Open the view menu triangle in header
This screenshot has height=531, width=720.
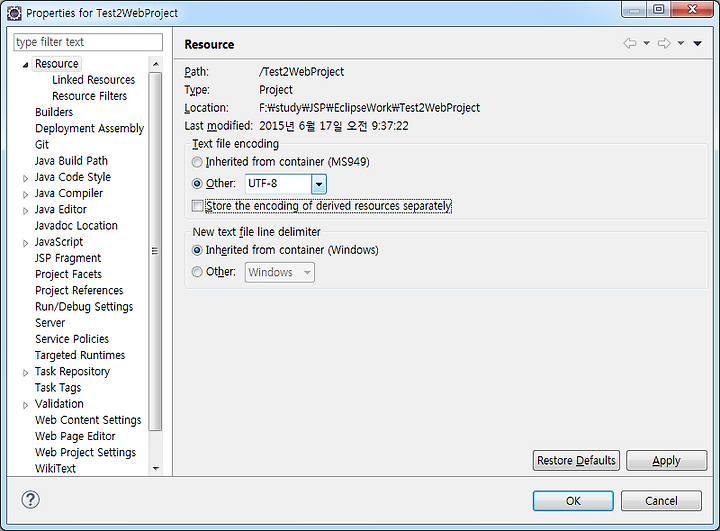[698, 44]
